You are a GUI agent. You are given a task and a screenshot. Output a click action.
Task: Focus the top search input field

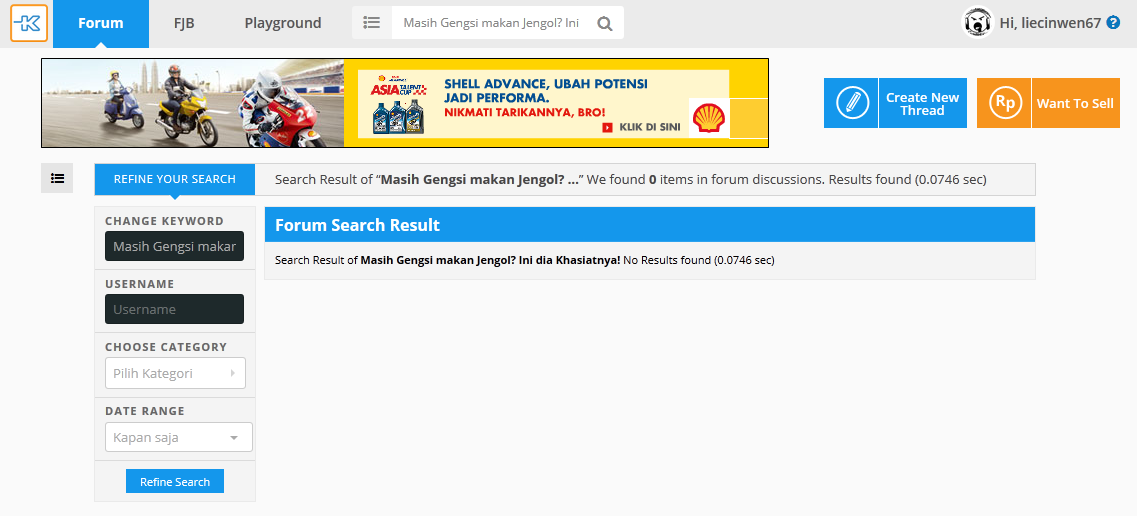pos(493,23)
